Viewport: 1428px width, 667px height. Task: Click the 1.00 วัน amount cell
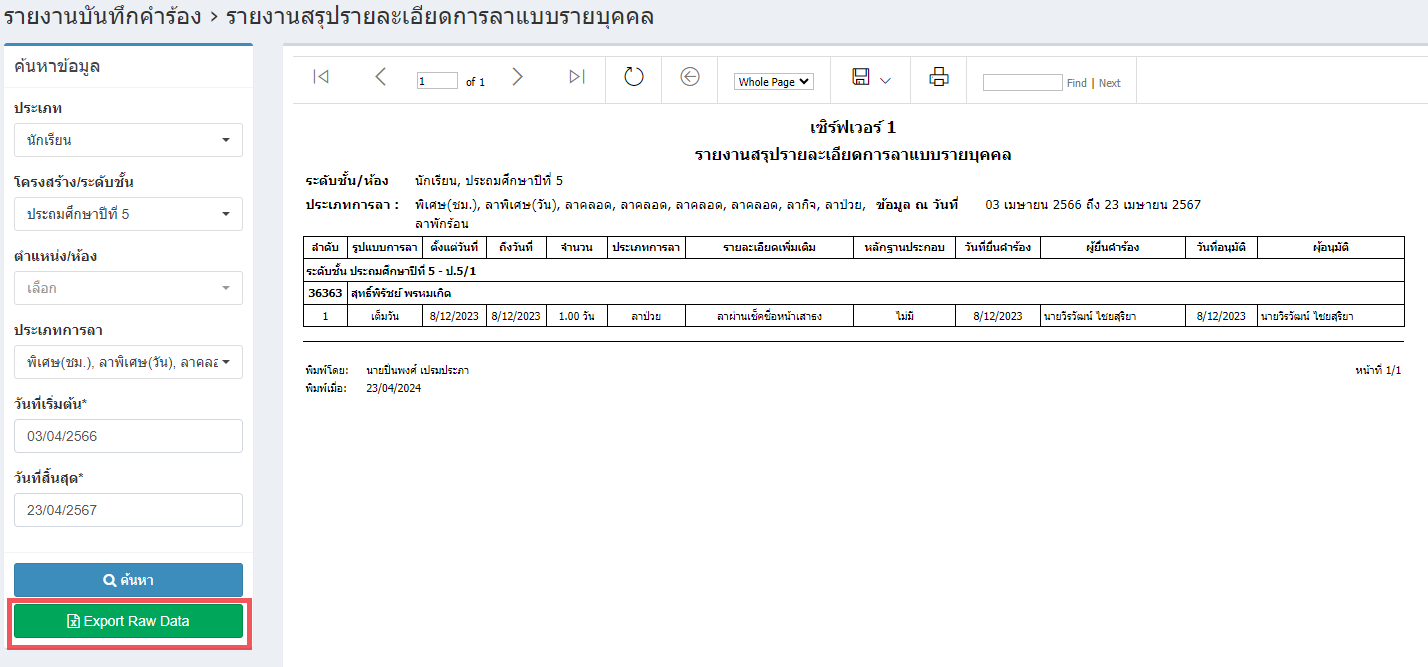coord(577,316)
